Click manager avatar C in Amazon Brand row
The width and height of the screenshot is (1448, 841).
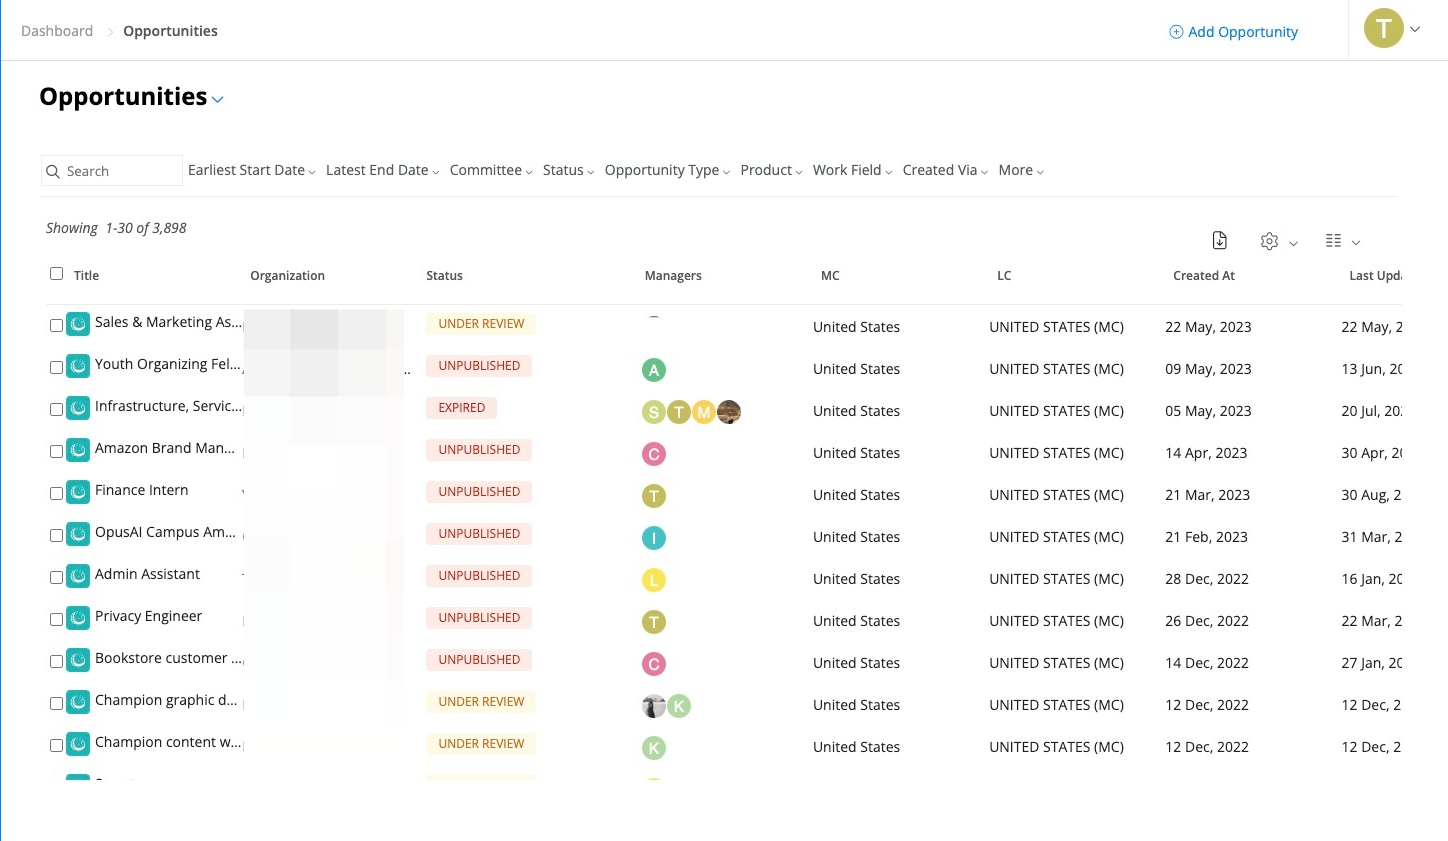[x=654, y=454]
